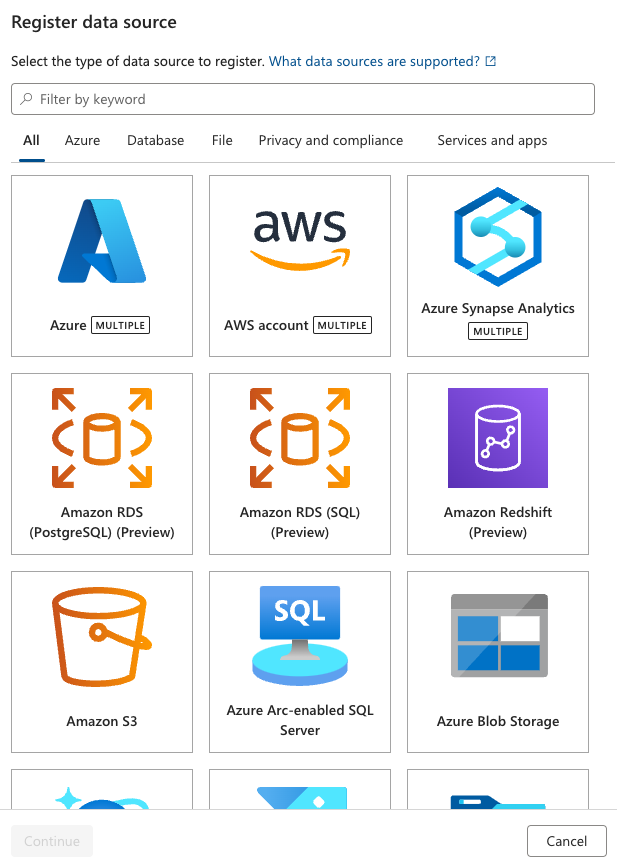Open 'What data sources are supported?' link
The width and height of the screenshot is (617, 867).
click(374, 61)
